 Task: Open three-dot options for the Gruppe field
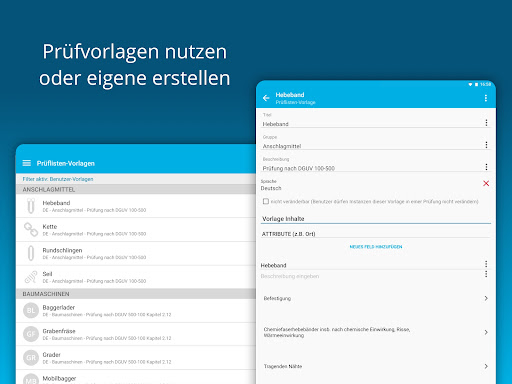(486, 145)
